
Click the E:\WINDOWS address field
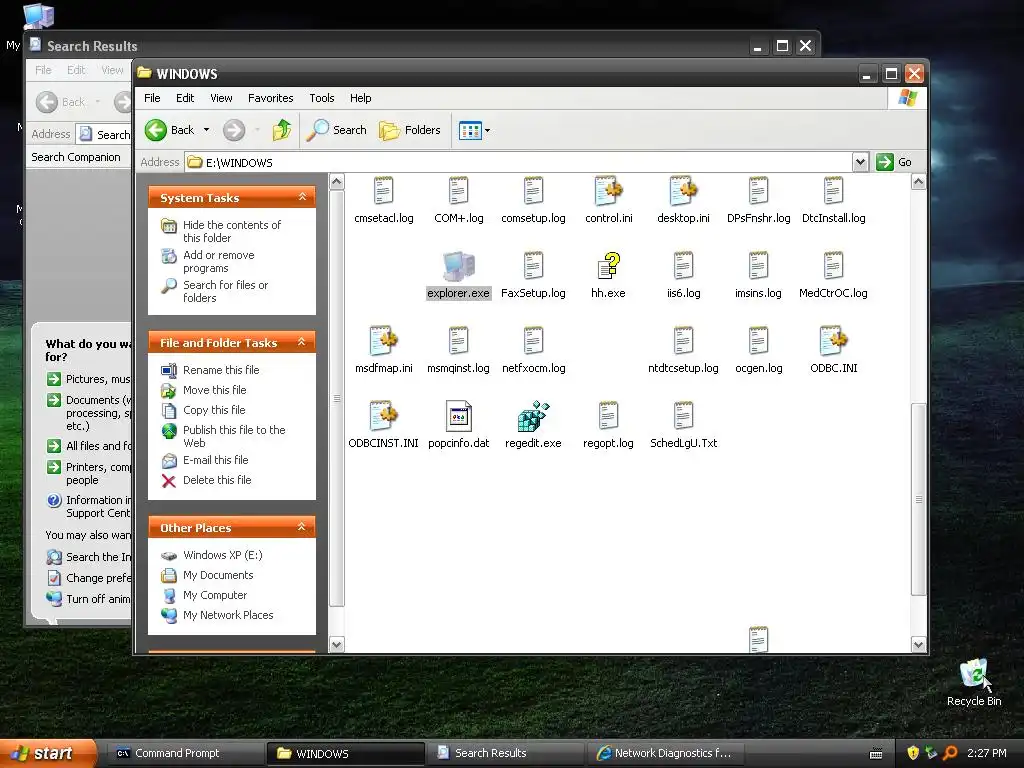519,162
